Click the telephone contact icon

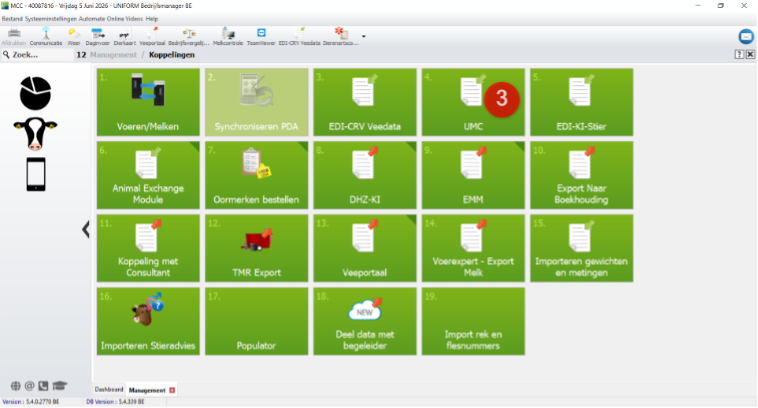[43, 386]
